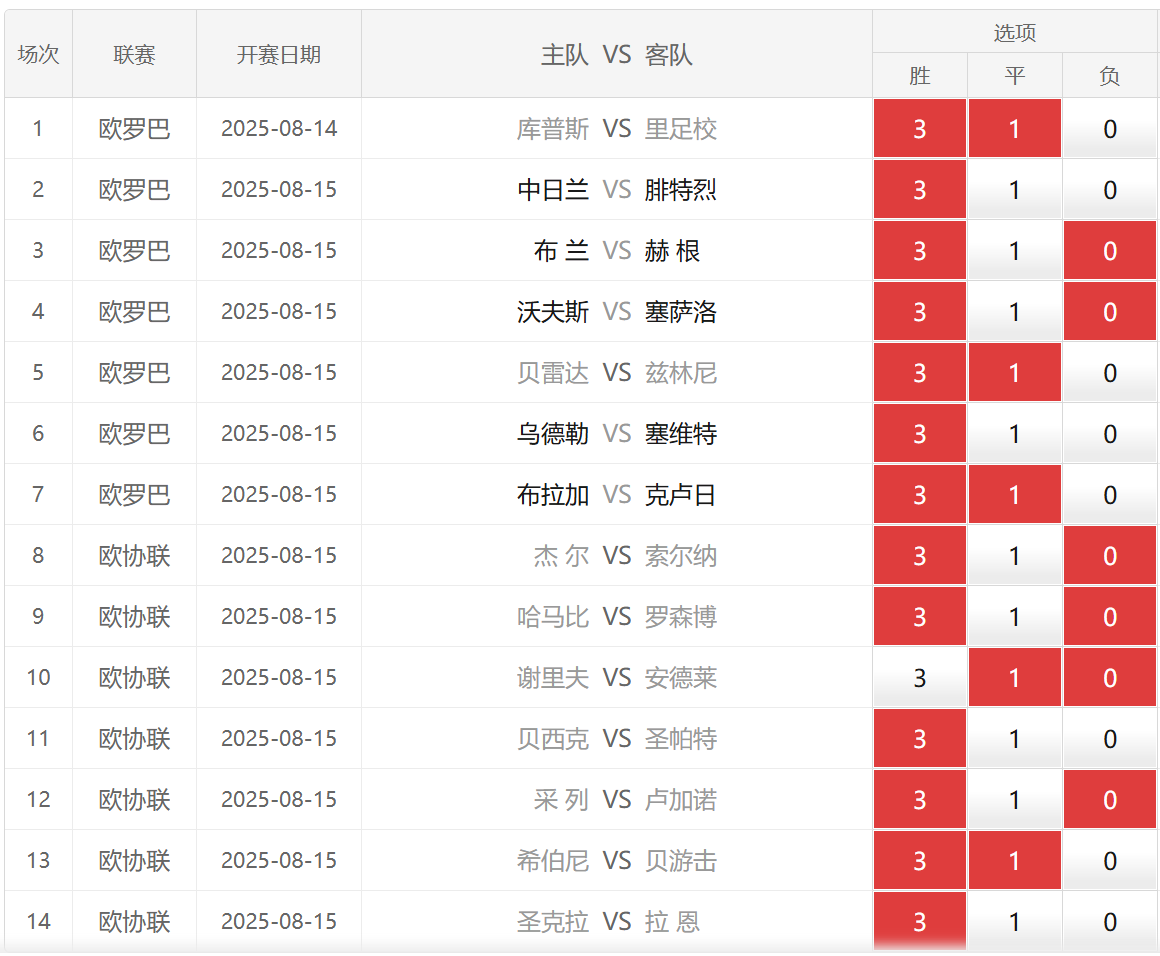The width and height of the screenshot is (1160, 956).
Task: Deselect draw option 1 for 贝雷达 VS 兹林尼
Action: click(x=1014, y=372)
